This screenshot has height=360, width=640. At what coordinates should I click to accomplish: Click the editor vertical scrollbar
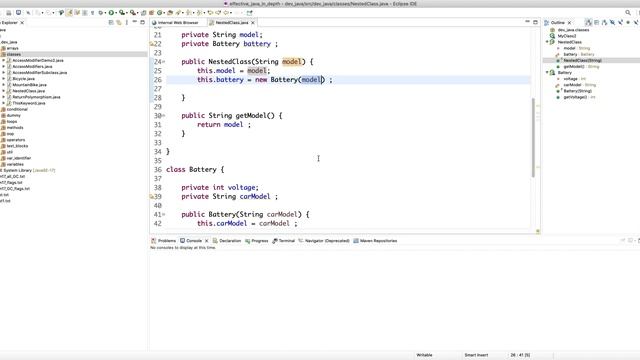(533, 138)
